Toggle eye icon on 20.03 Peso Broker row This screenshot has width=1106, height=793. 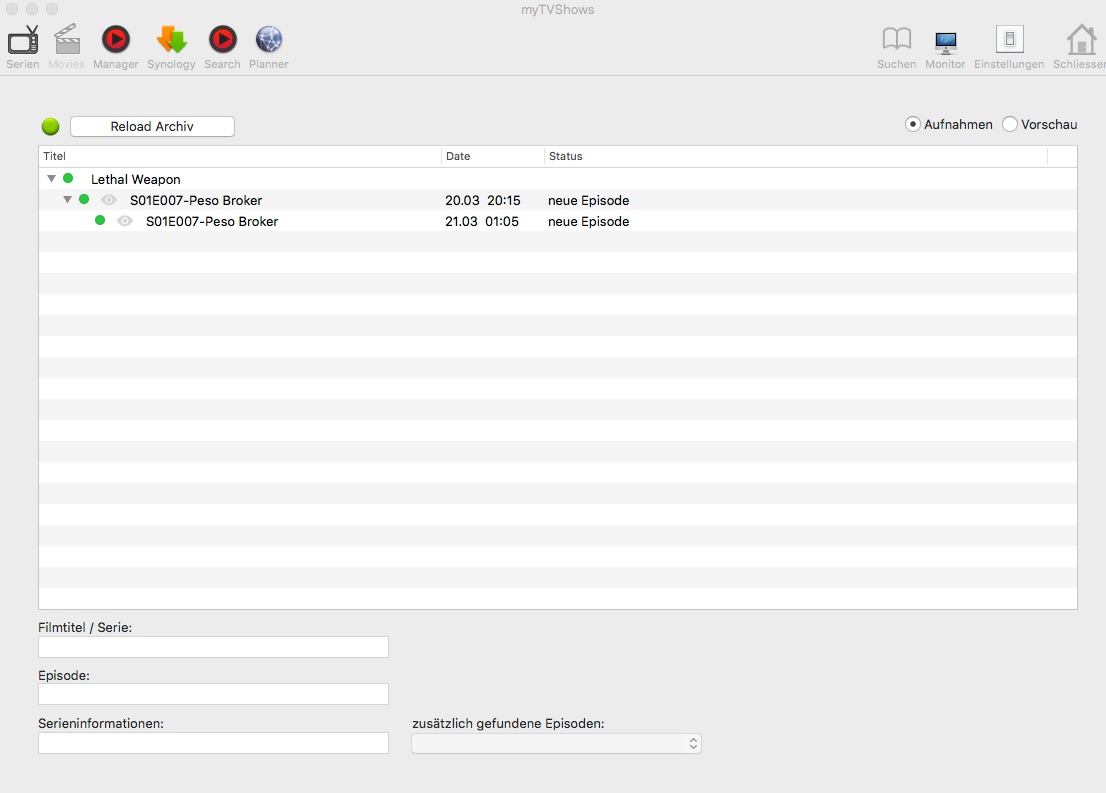(x=109, y=200)
